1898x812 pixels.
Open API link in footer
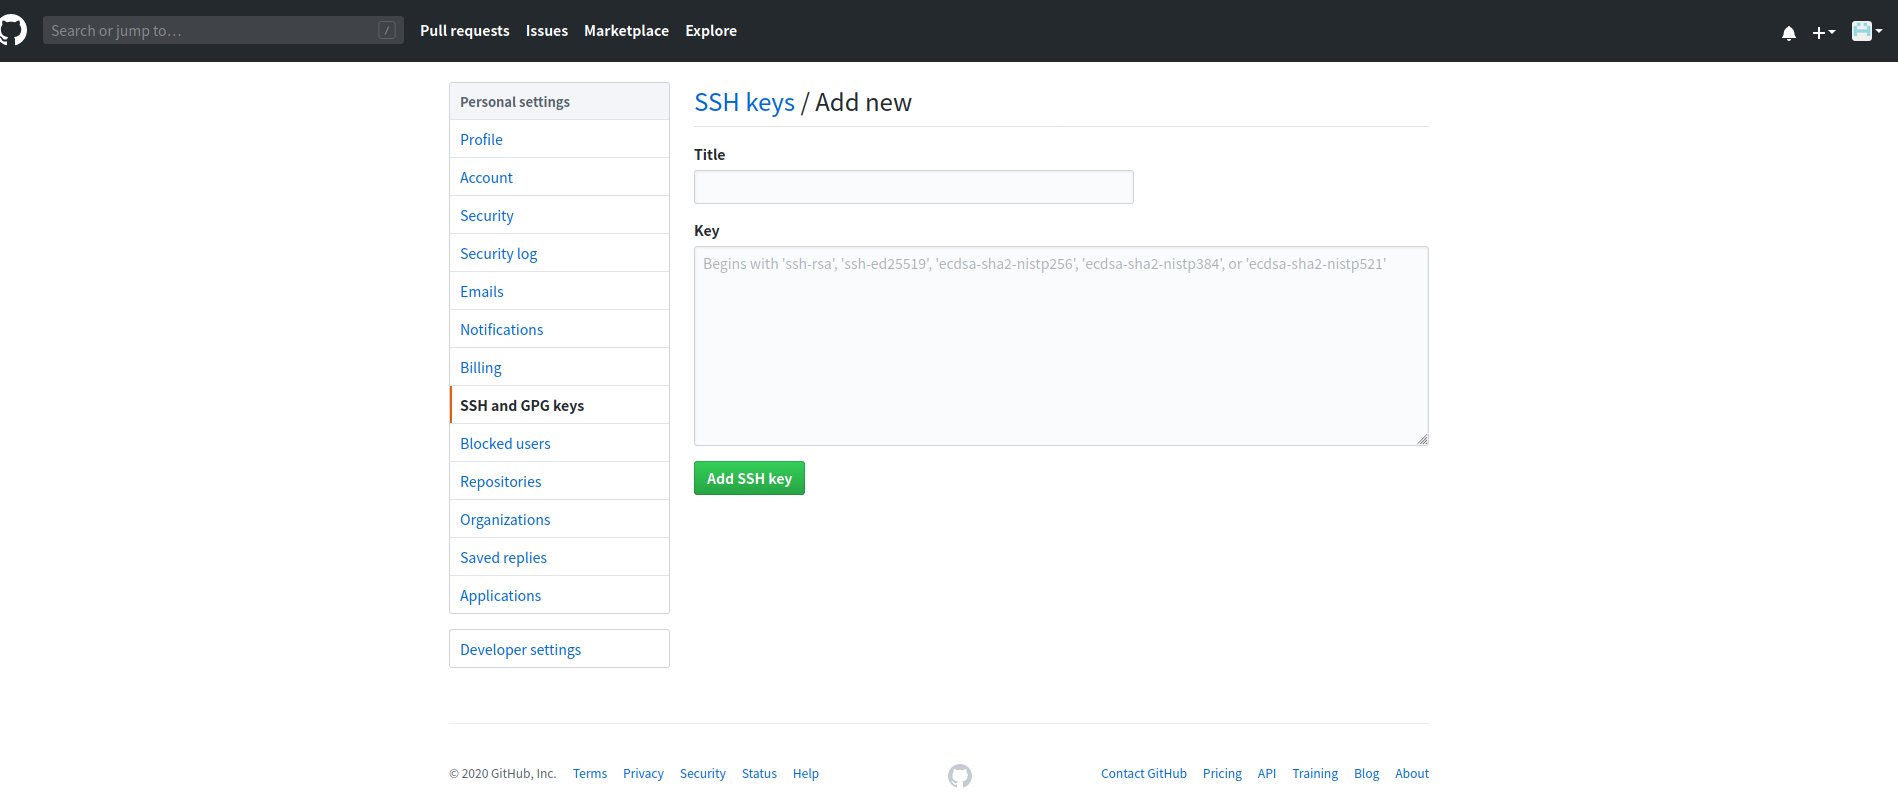click(x=1267, y=774)
